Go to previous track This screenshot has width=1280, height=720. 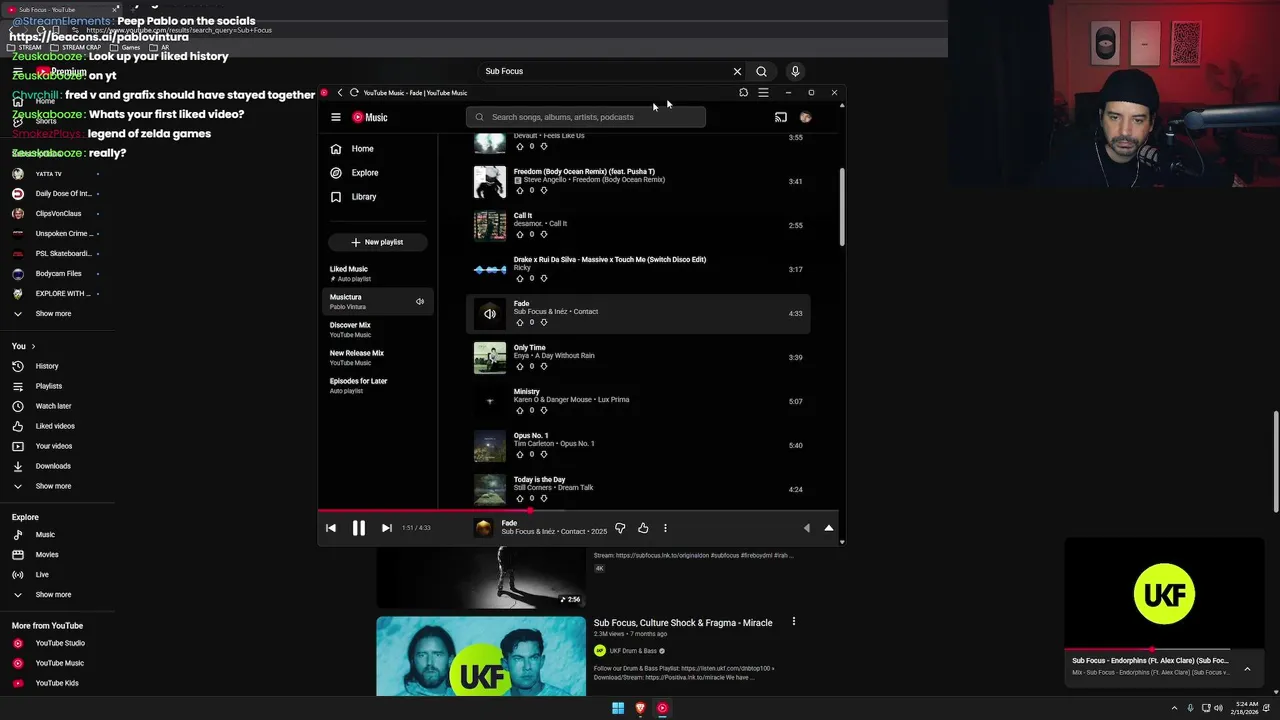pyautogui.click(x=331, y=528)
